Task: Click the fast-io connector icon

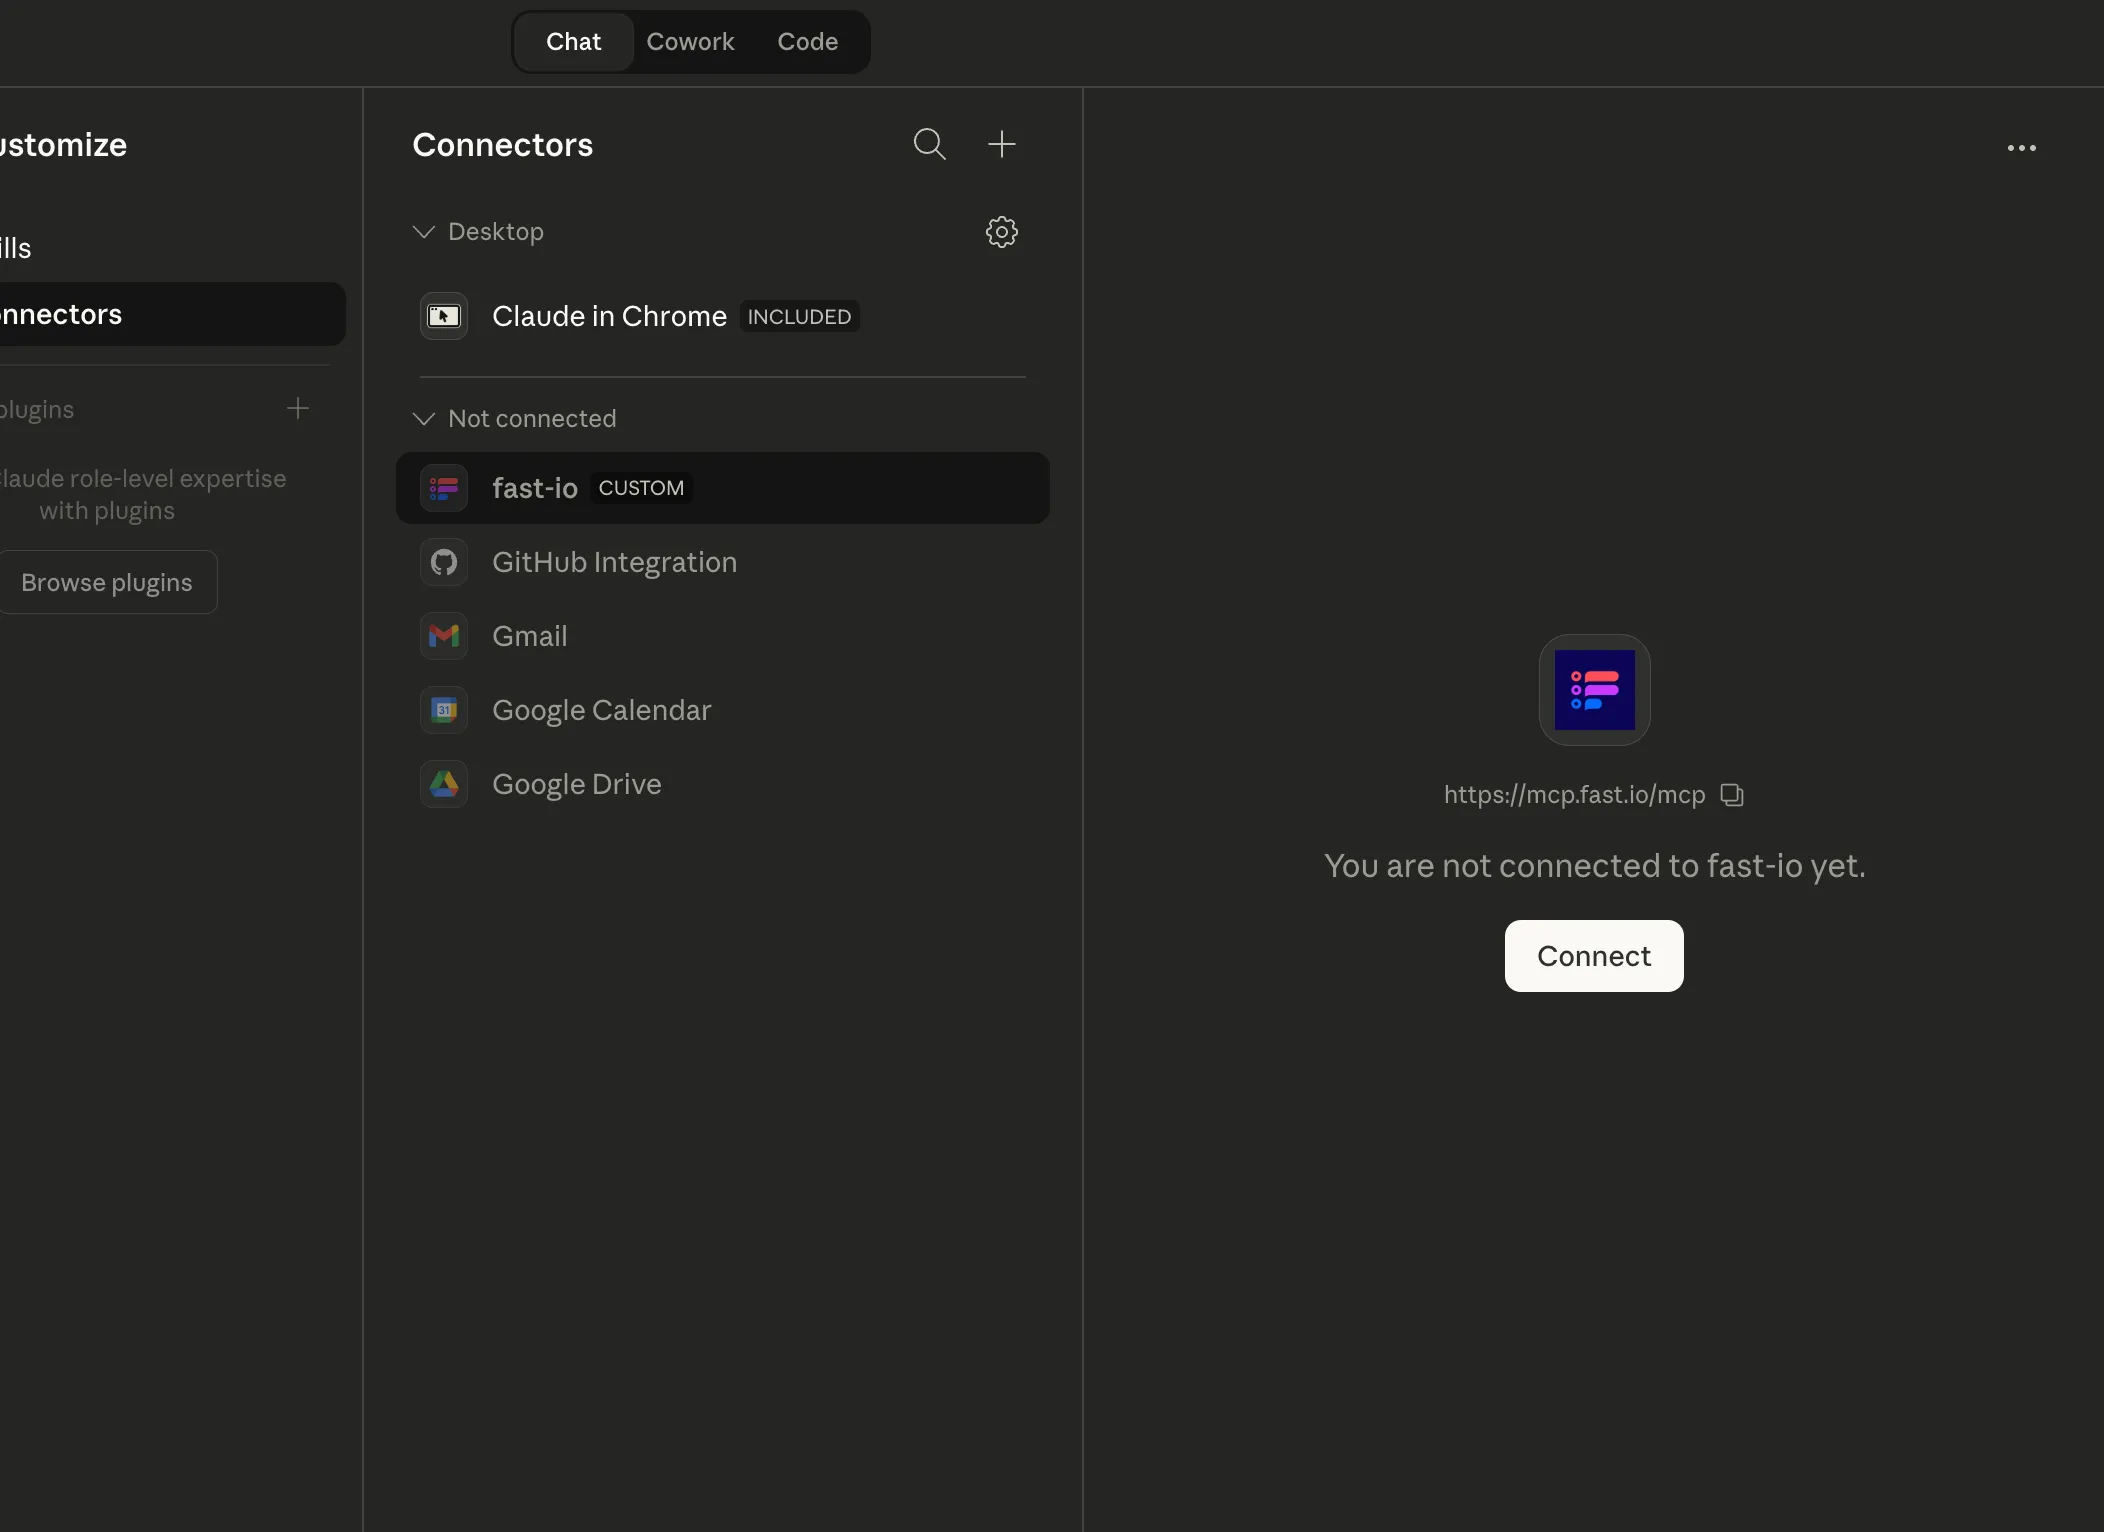Action: (444, 488)
